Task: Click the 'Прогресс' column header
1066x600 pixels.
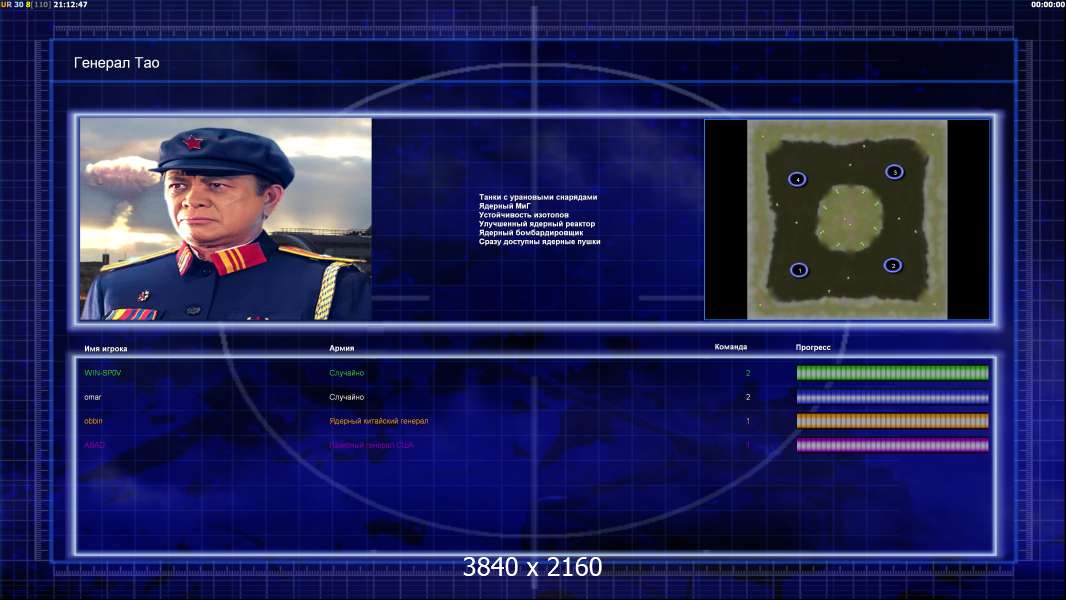Action: [x=813, y=347]
